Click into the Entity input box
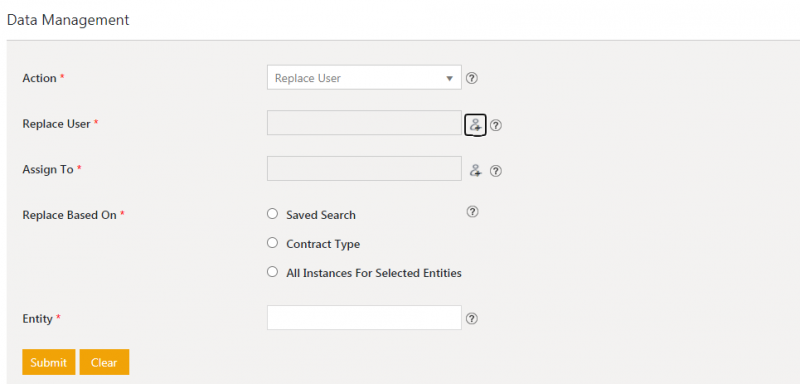800x384 pixels. point(364,317)
